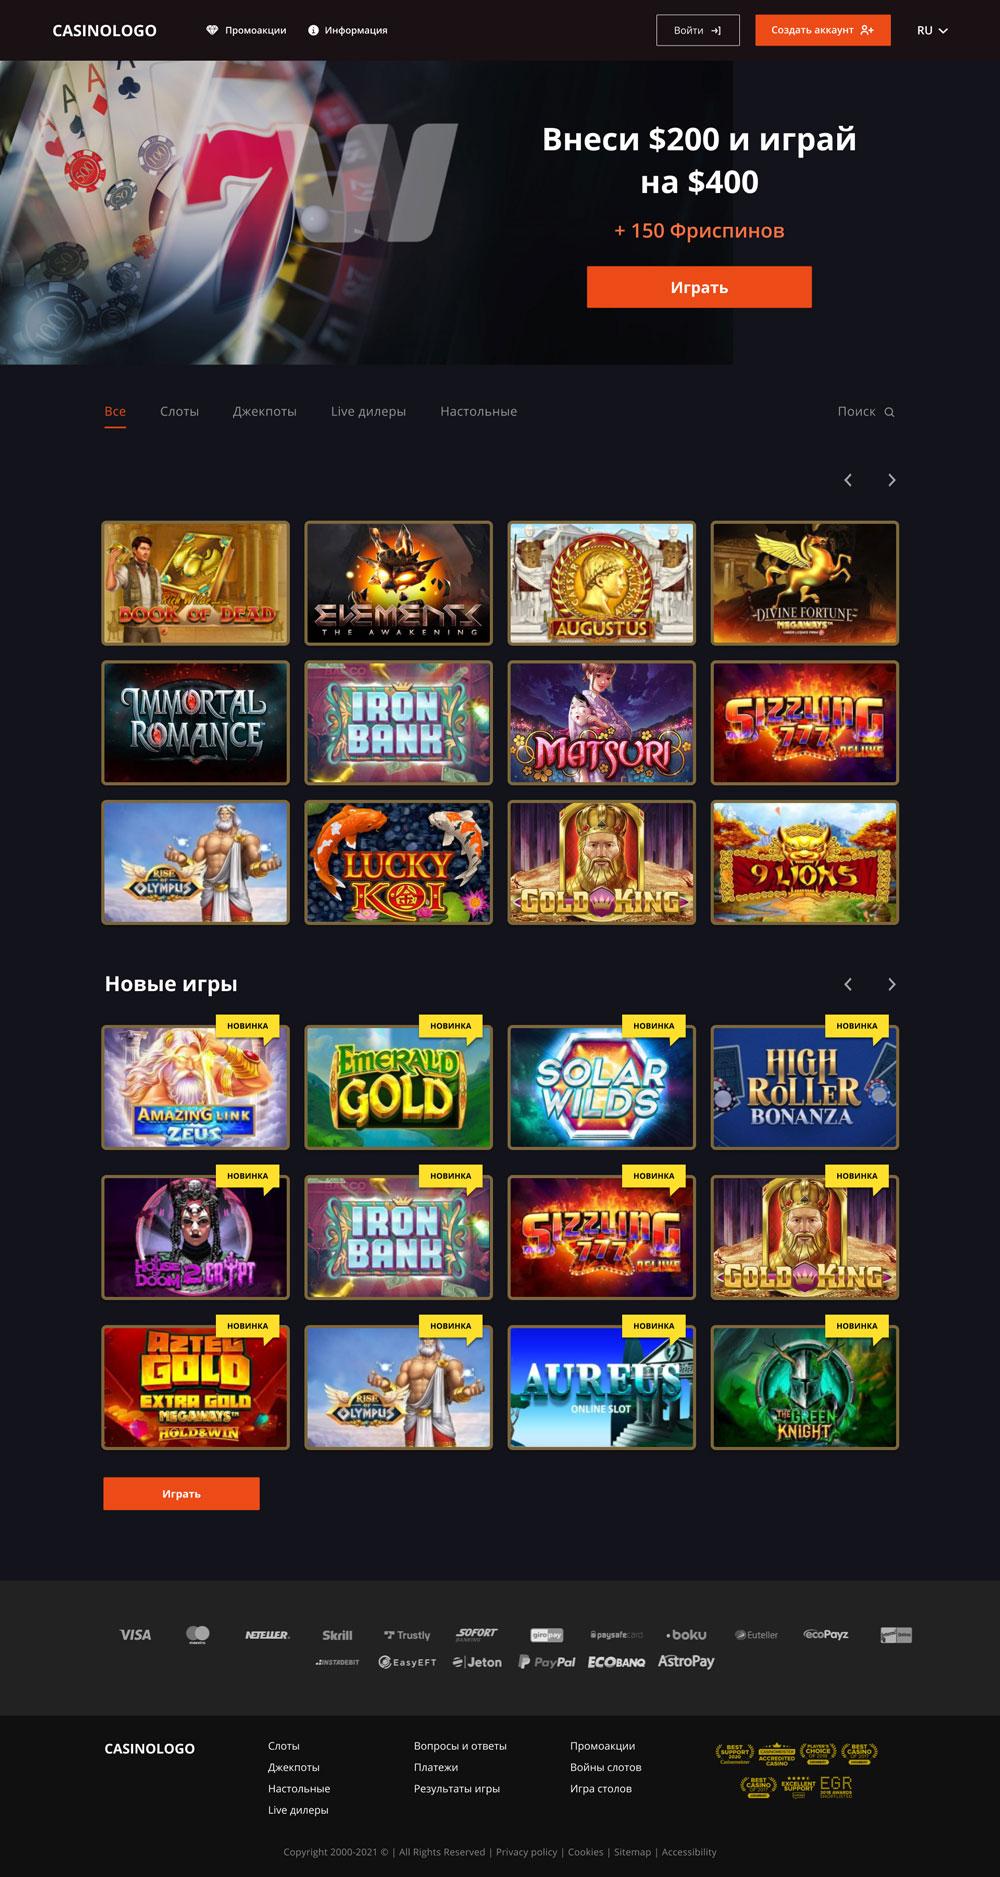Screen dimensions: 1000x1877
Task: Click the previous arrow above top games grid
Action: 848,480
